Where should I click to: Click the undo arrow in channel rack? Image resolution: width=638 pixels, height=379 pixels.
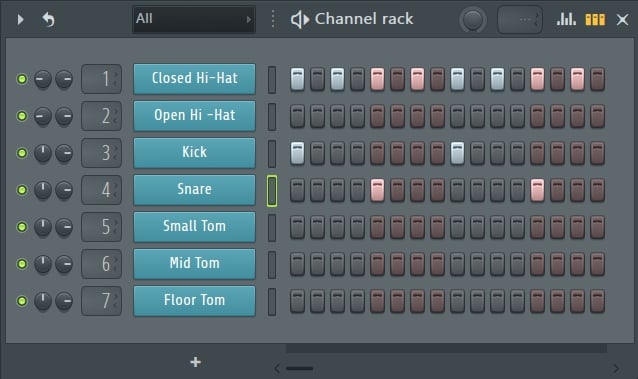[x=48, y=19]
